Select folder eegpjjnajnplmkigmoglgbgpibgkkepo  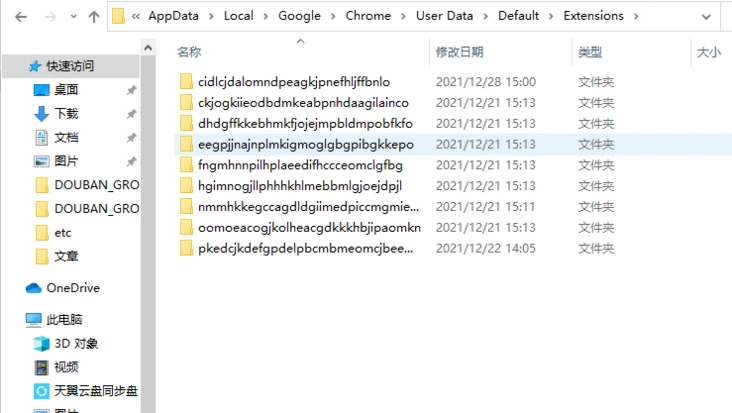(305, 144)
